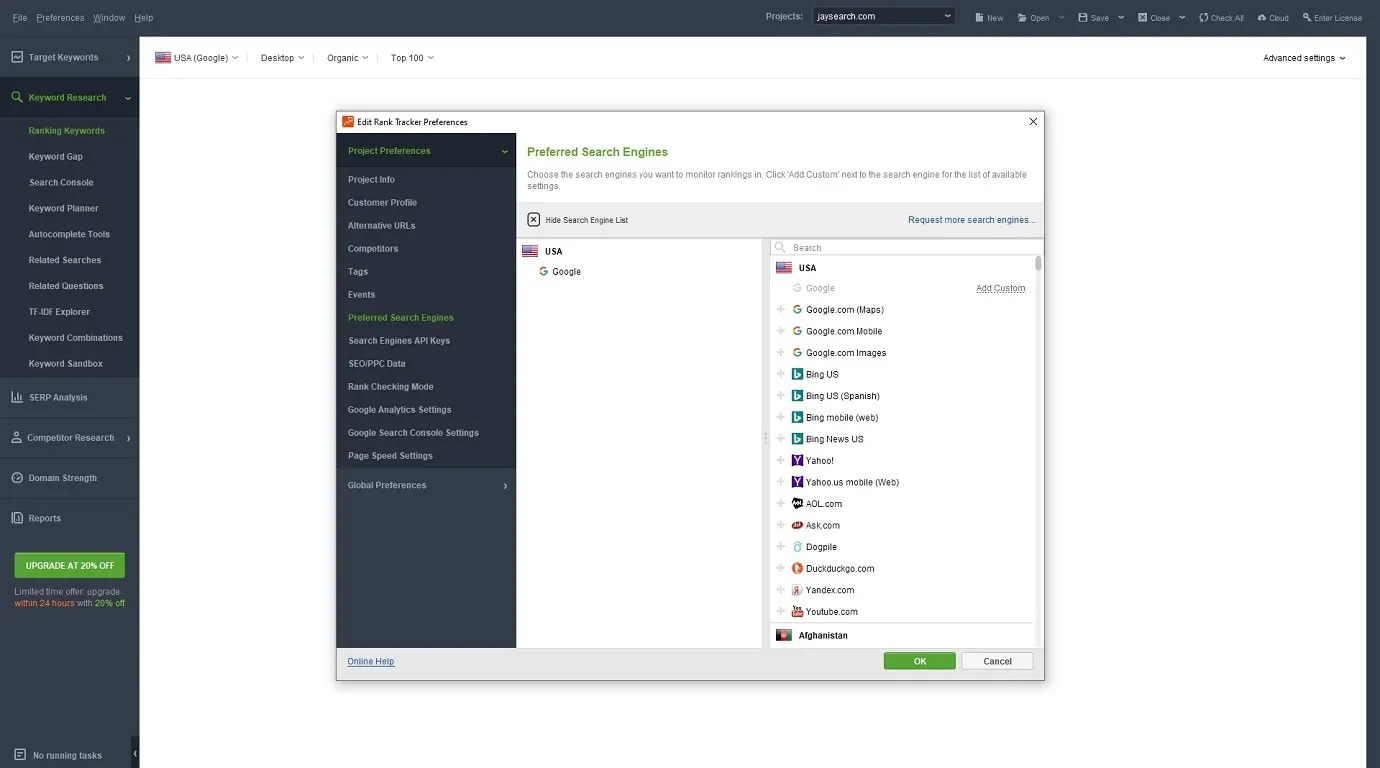Select Google Analytics Settings in preferences

[400, 410]
